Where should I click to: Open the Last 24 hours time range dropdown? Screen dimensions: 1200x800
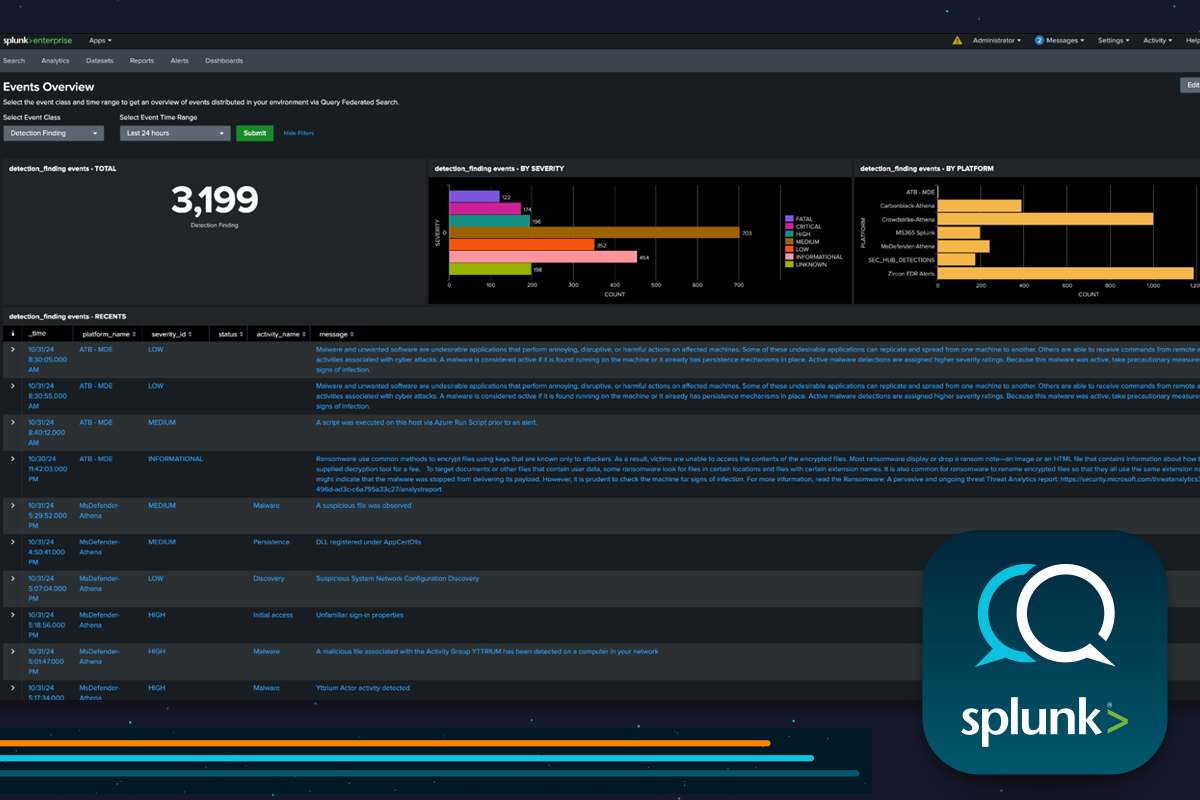pos(175,133)
